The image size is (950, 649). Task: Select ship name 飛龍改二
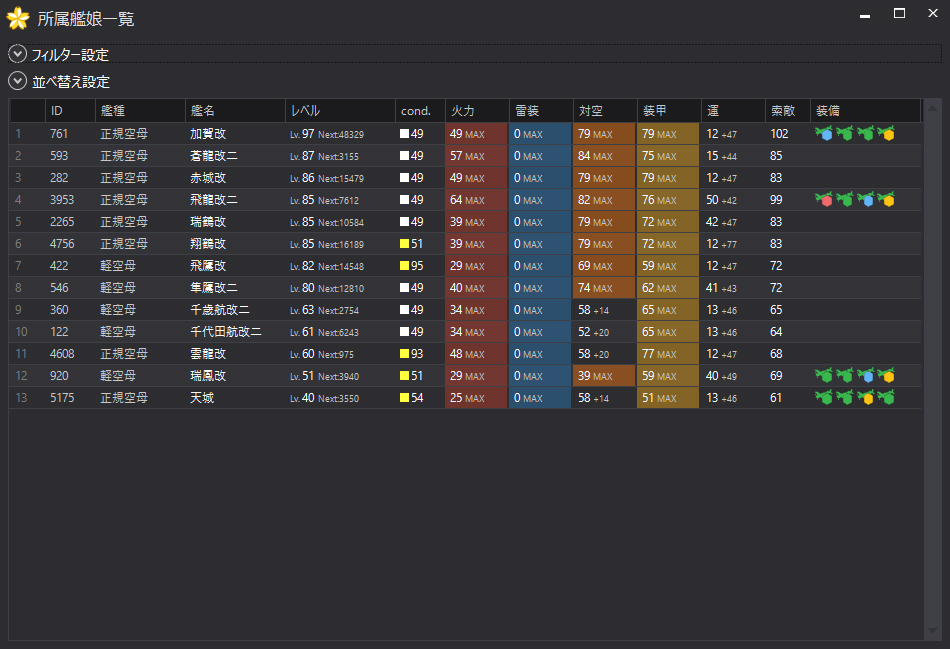(x=214, y=199)
